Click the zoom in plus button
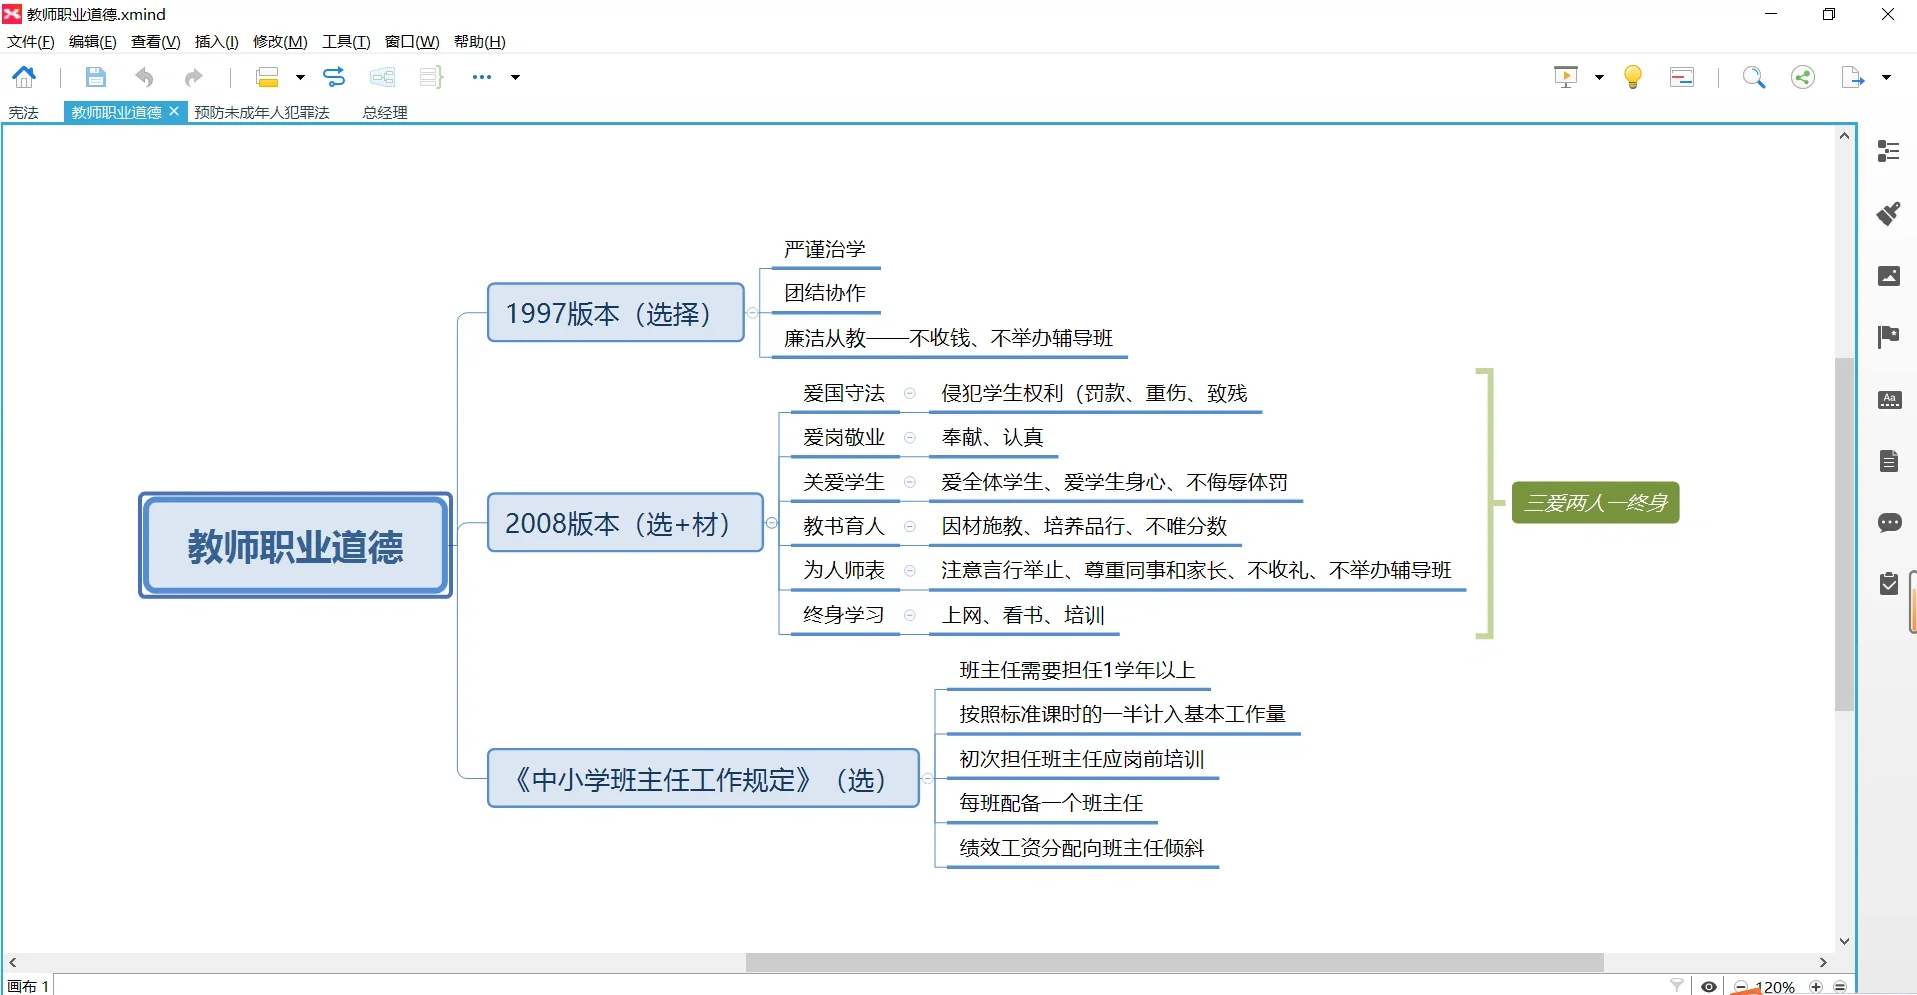 point(1817,987)
